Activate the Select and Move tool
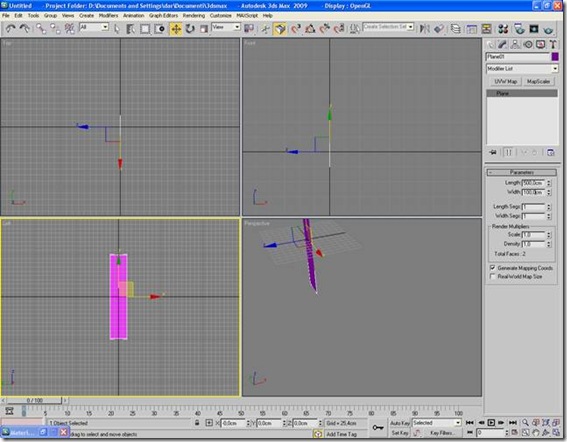The width and height of the screenshot is (567, 442). pos(176,29)
